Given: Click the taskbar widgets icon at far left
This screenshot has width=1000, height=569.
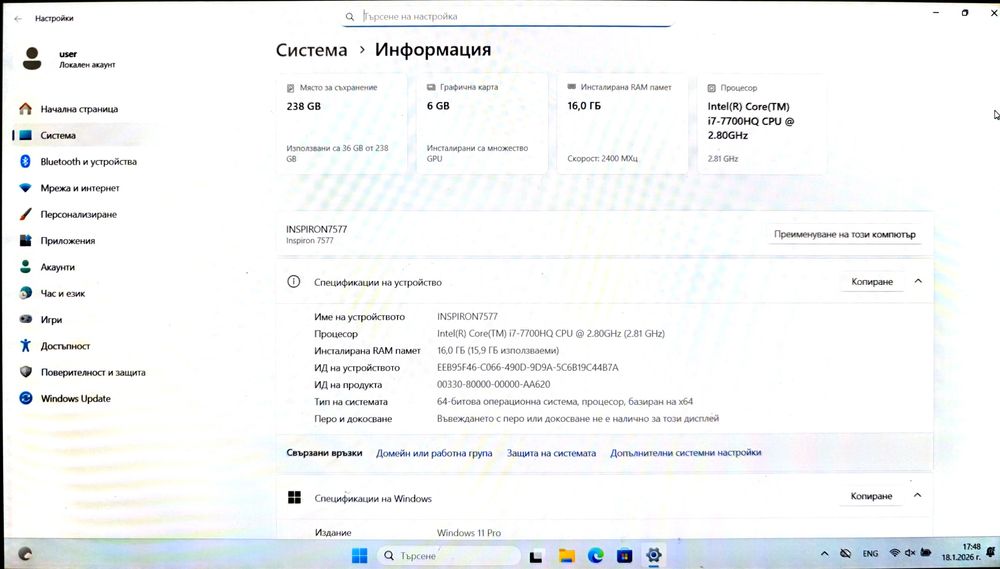Looking at the screenshot, I should pyautogui.click(x=24, y=553).
